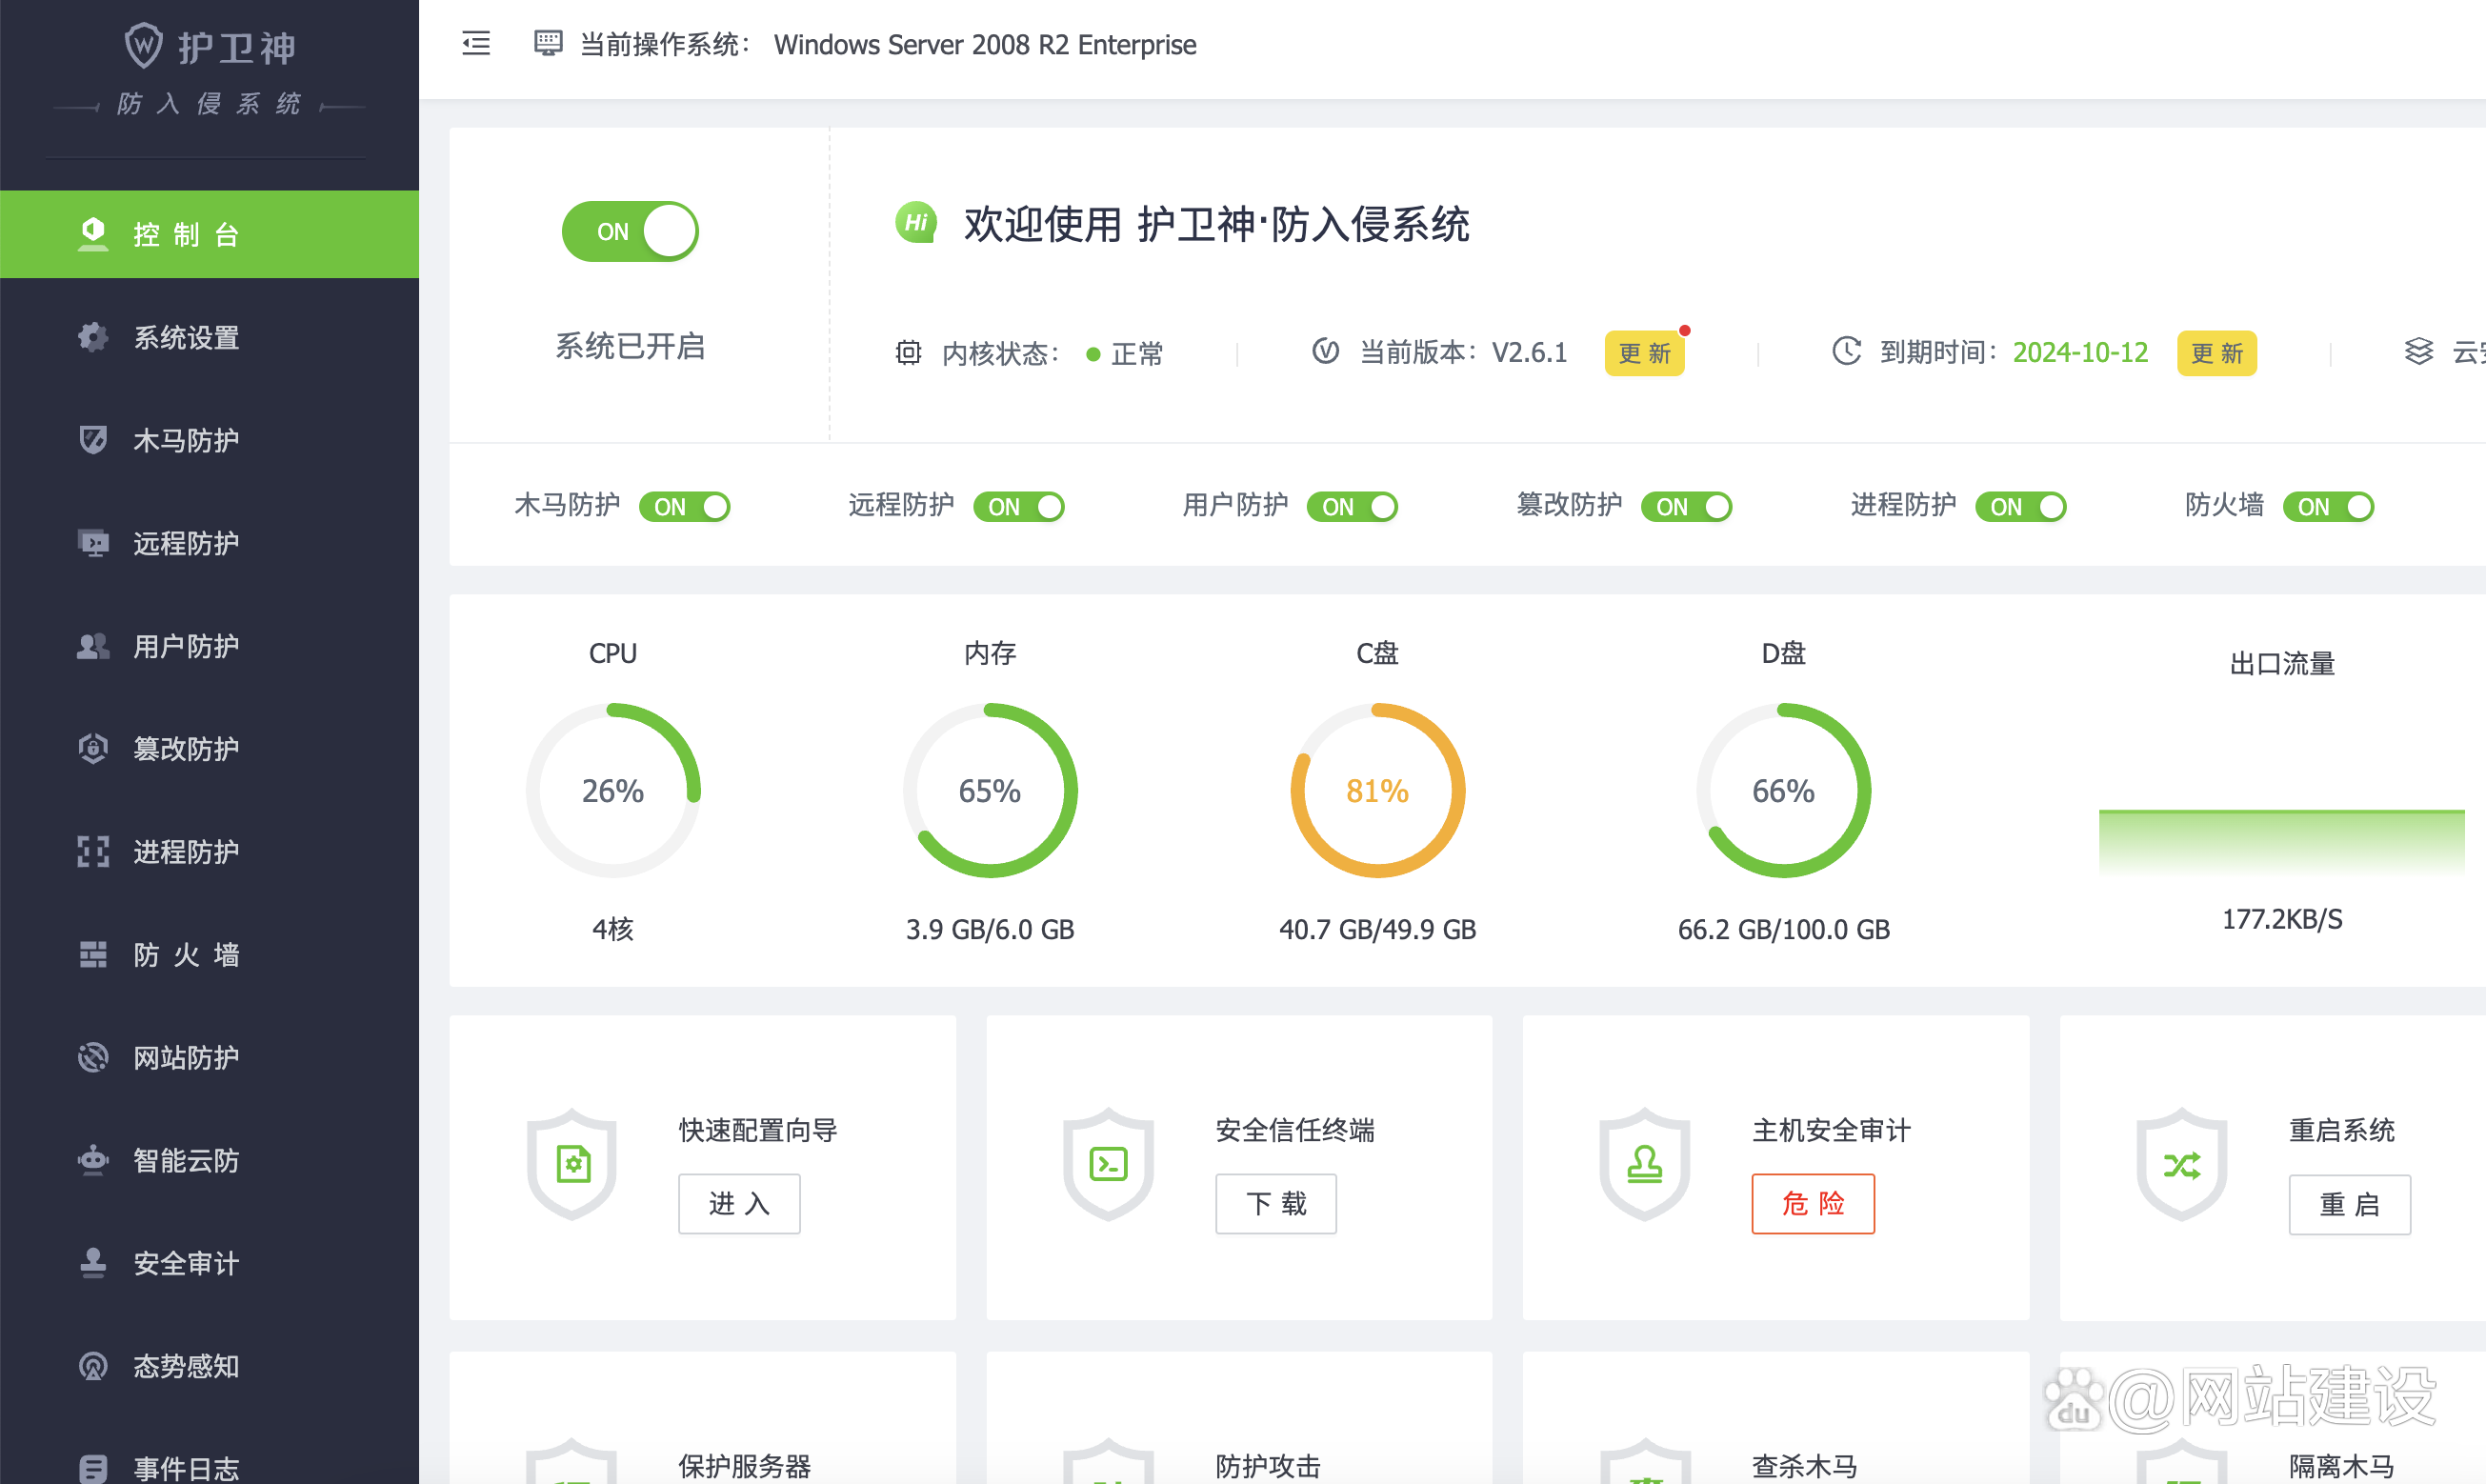The width and height of the screenshot is (2486, 1484).
Task: Toggle the 篡改防护 ON switch
Action: [x=1686, y=506]
